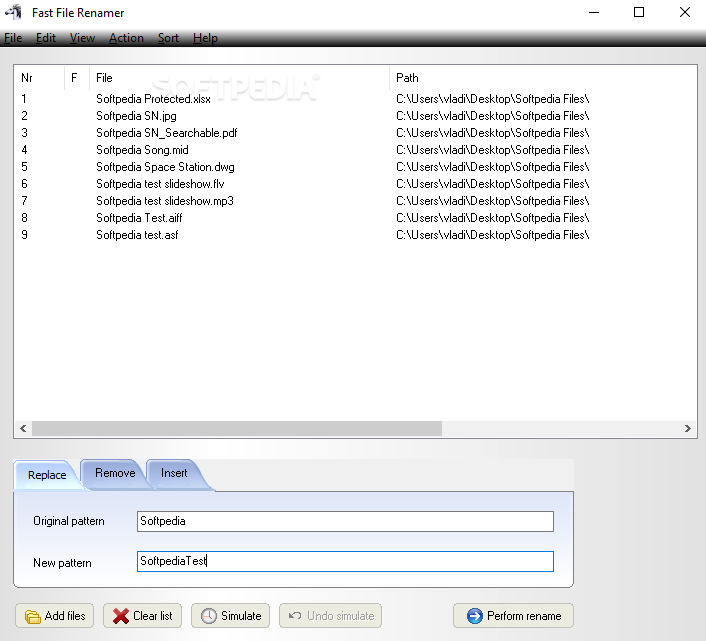
Task: Click the F column header
Action: pos(77,78)
